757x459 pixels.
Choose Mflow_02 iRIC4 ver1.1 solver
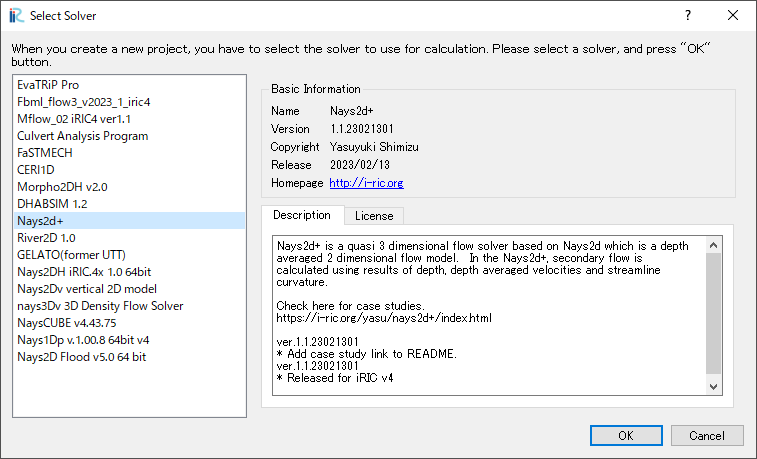coord(129,119)
